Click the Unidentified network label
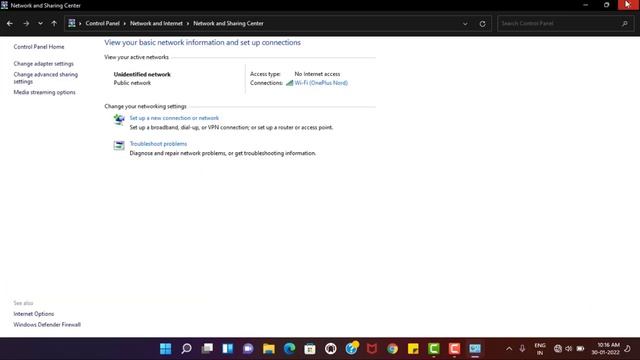The height and width of the screenshot is (360, 640). coord(142,74)
